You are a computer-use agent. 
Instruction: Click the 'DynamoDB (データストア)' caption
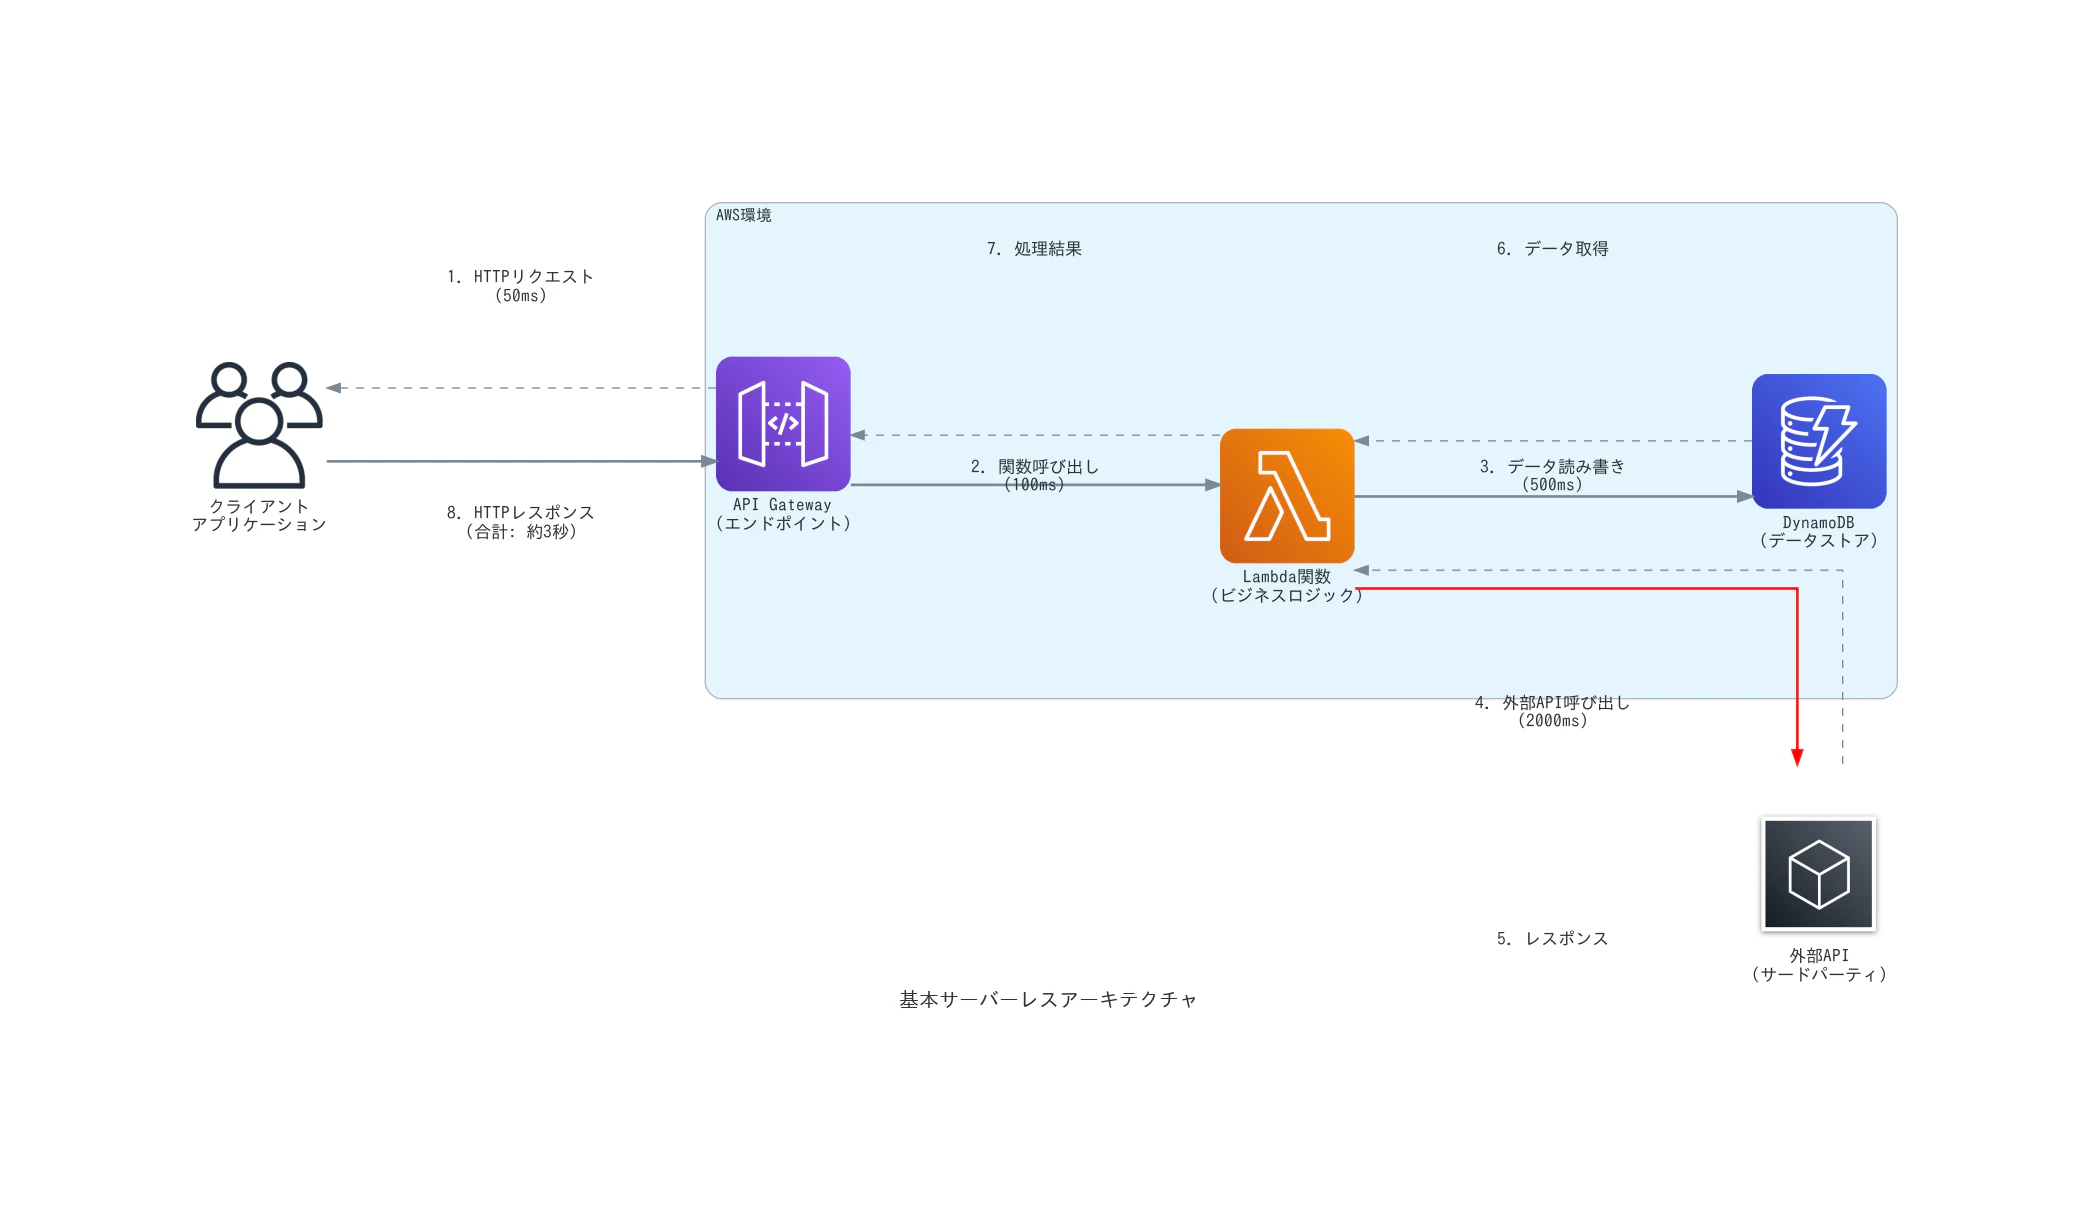coord(1819,531)
